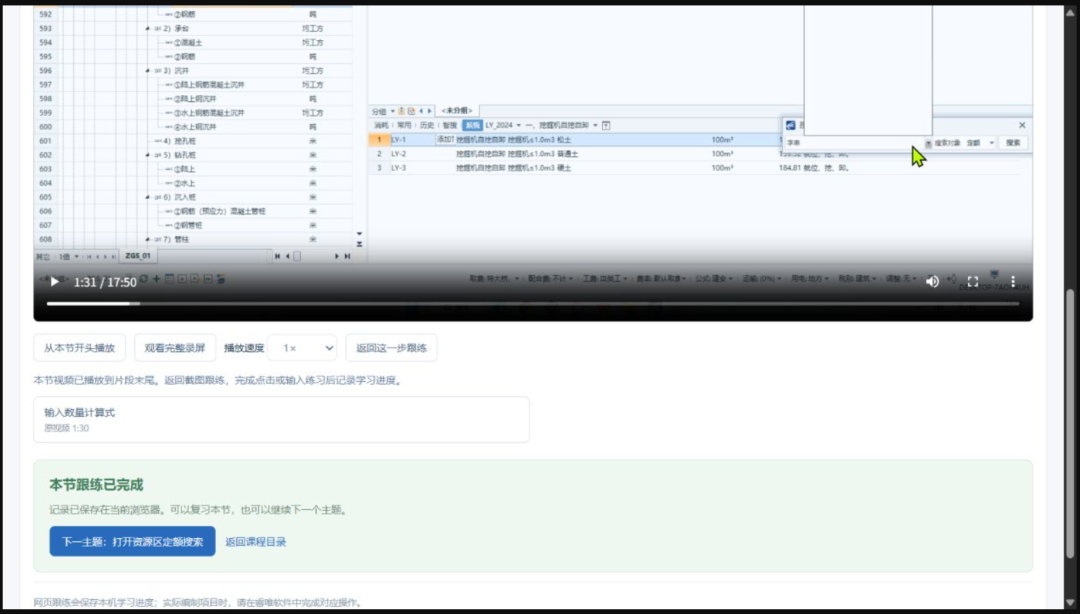1080x614 pixels.
Task: Click the 观看完整录屏 button
Action: pos(175,348)
